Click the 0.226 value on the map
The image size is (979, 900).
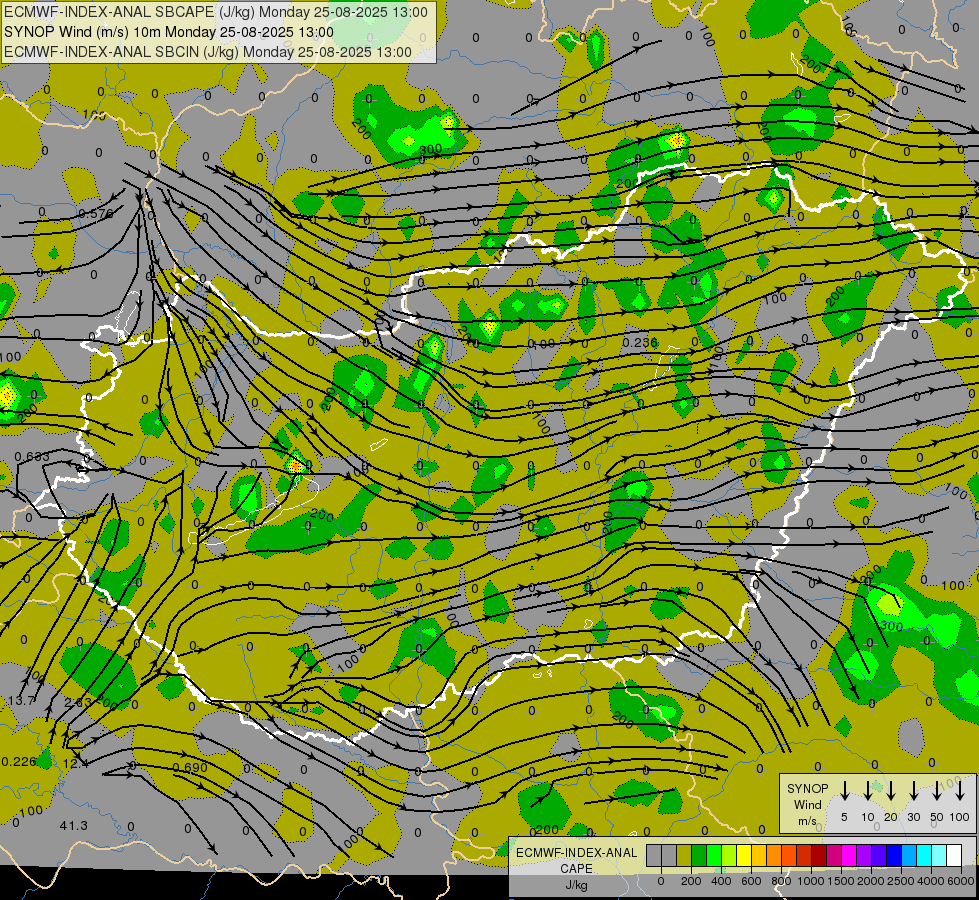19,761
